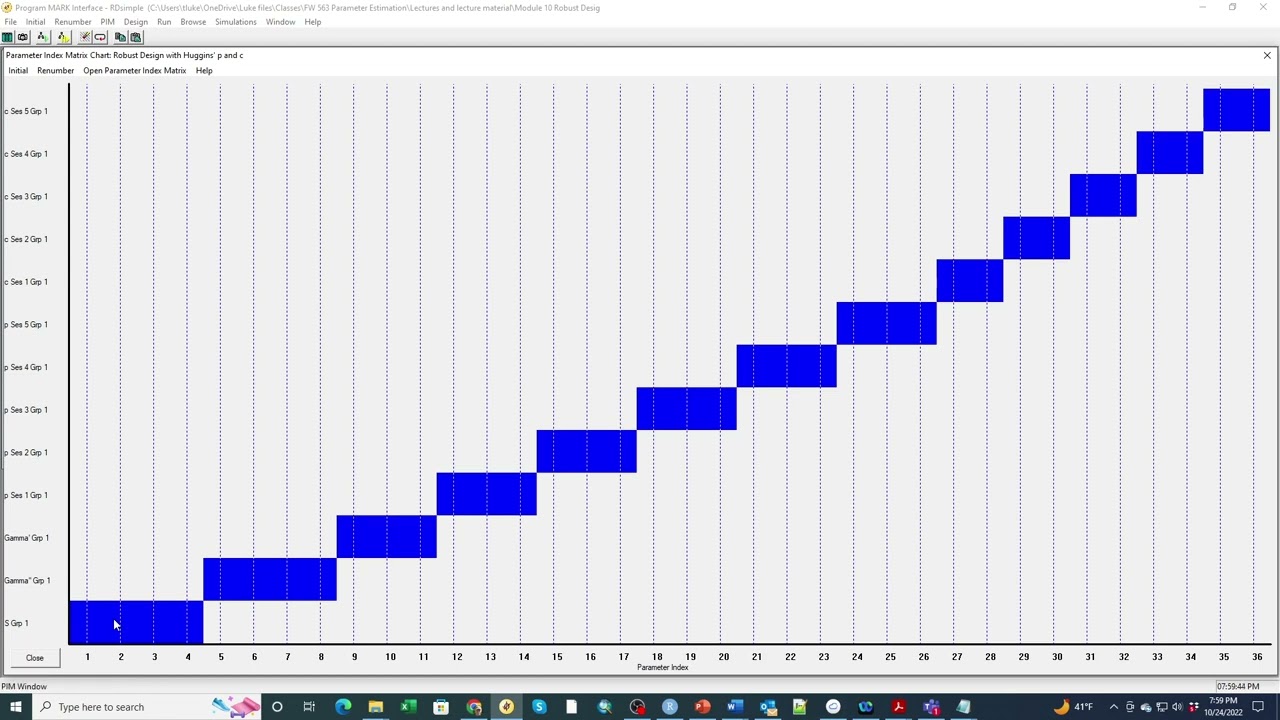Image resolution: width=1280 pixels, height=720 pixels.
Task: Select the p Ses 4 Grp 1 block
Action: (787, 366)
